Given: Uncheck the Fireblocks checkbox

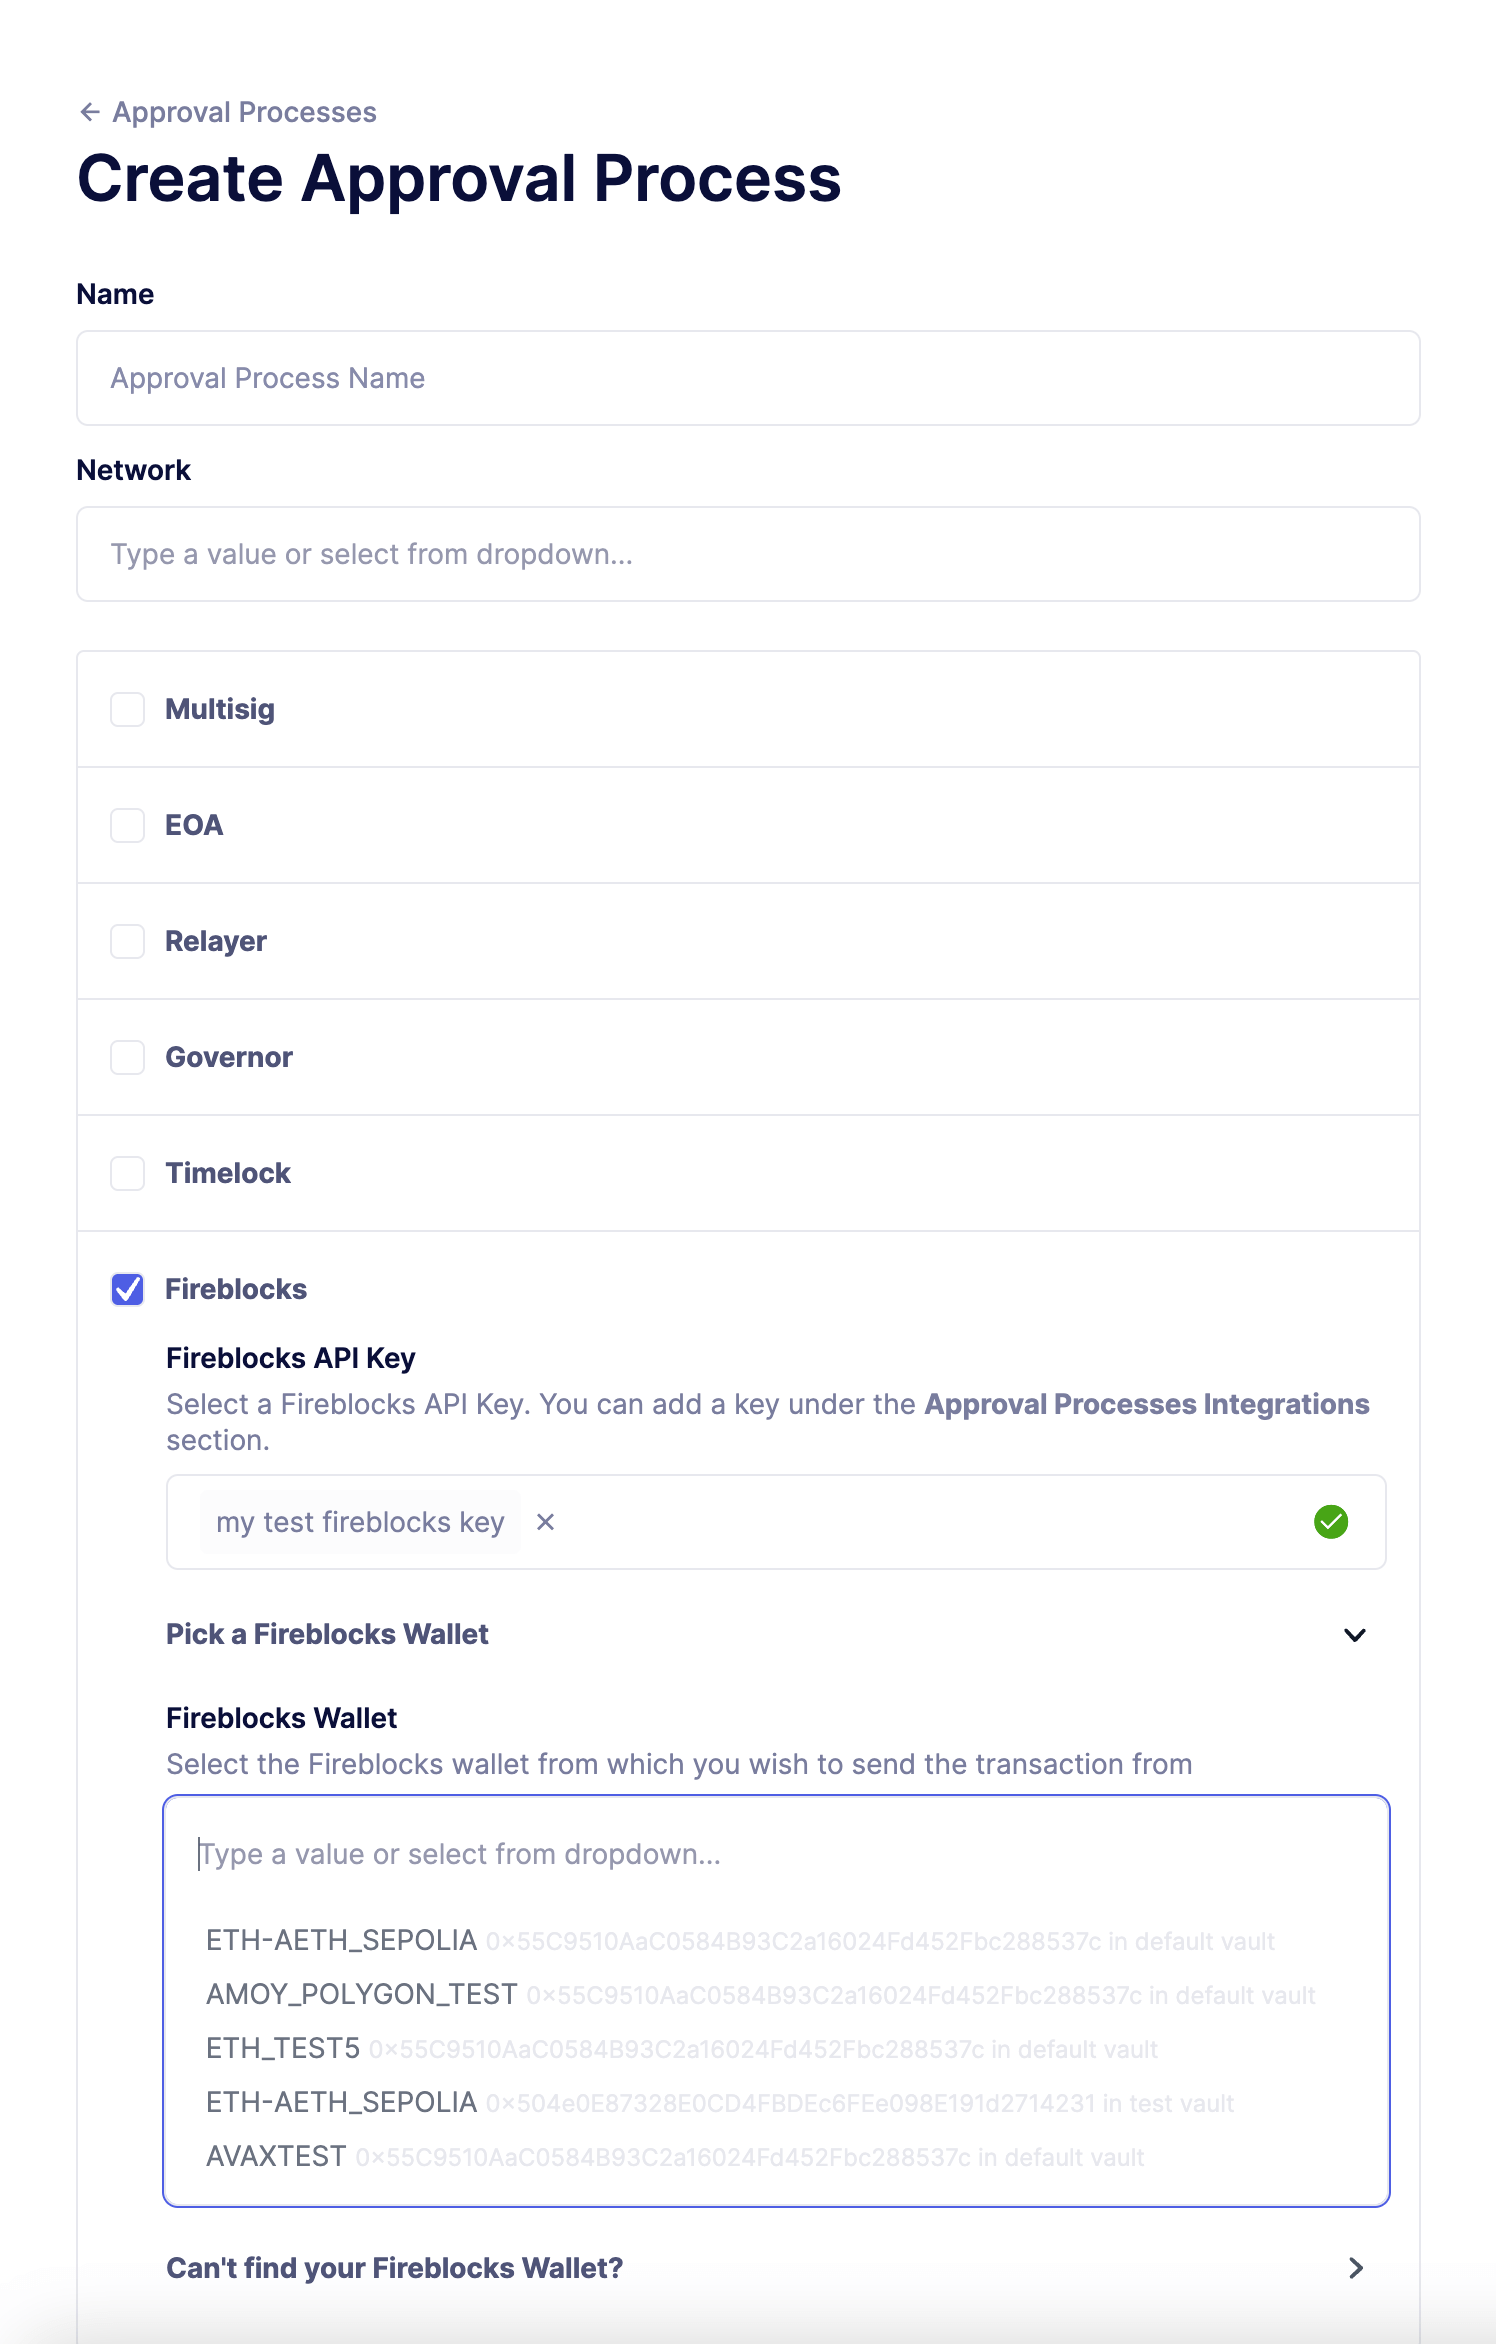Looking at the screenshot, I should [x=127, y=1290].
